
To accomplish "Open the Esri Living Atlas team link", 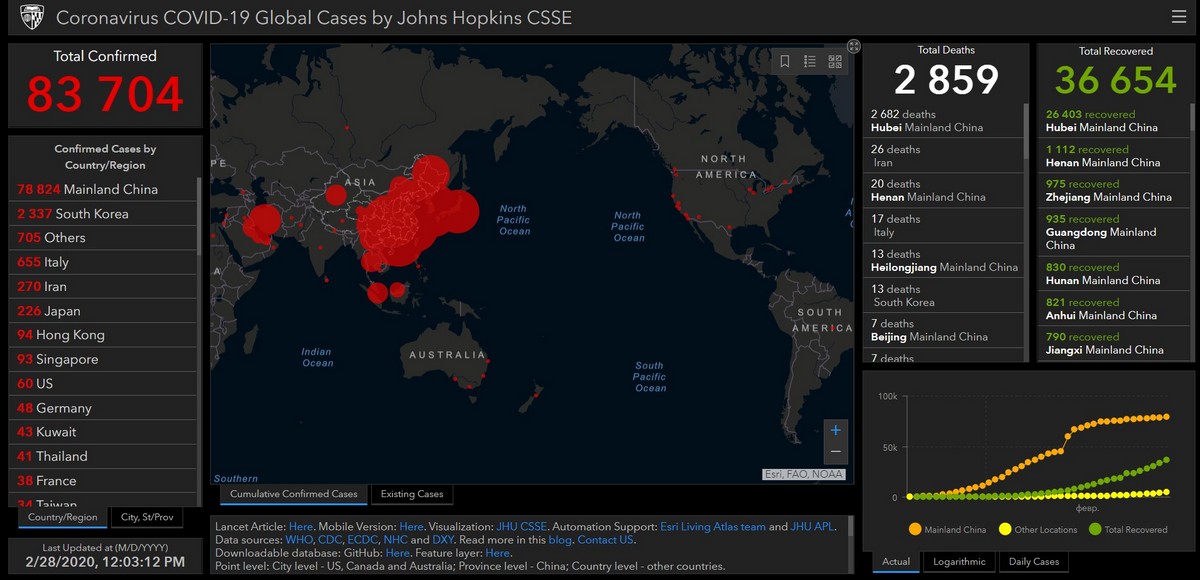I will click(x=712, y=526).
